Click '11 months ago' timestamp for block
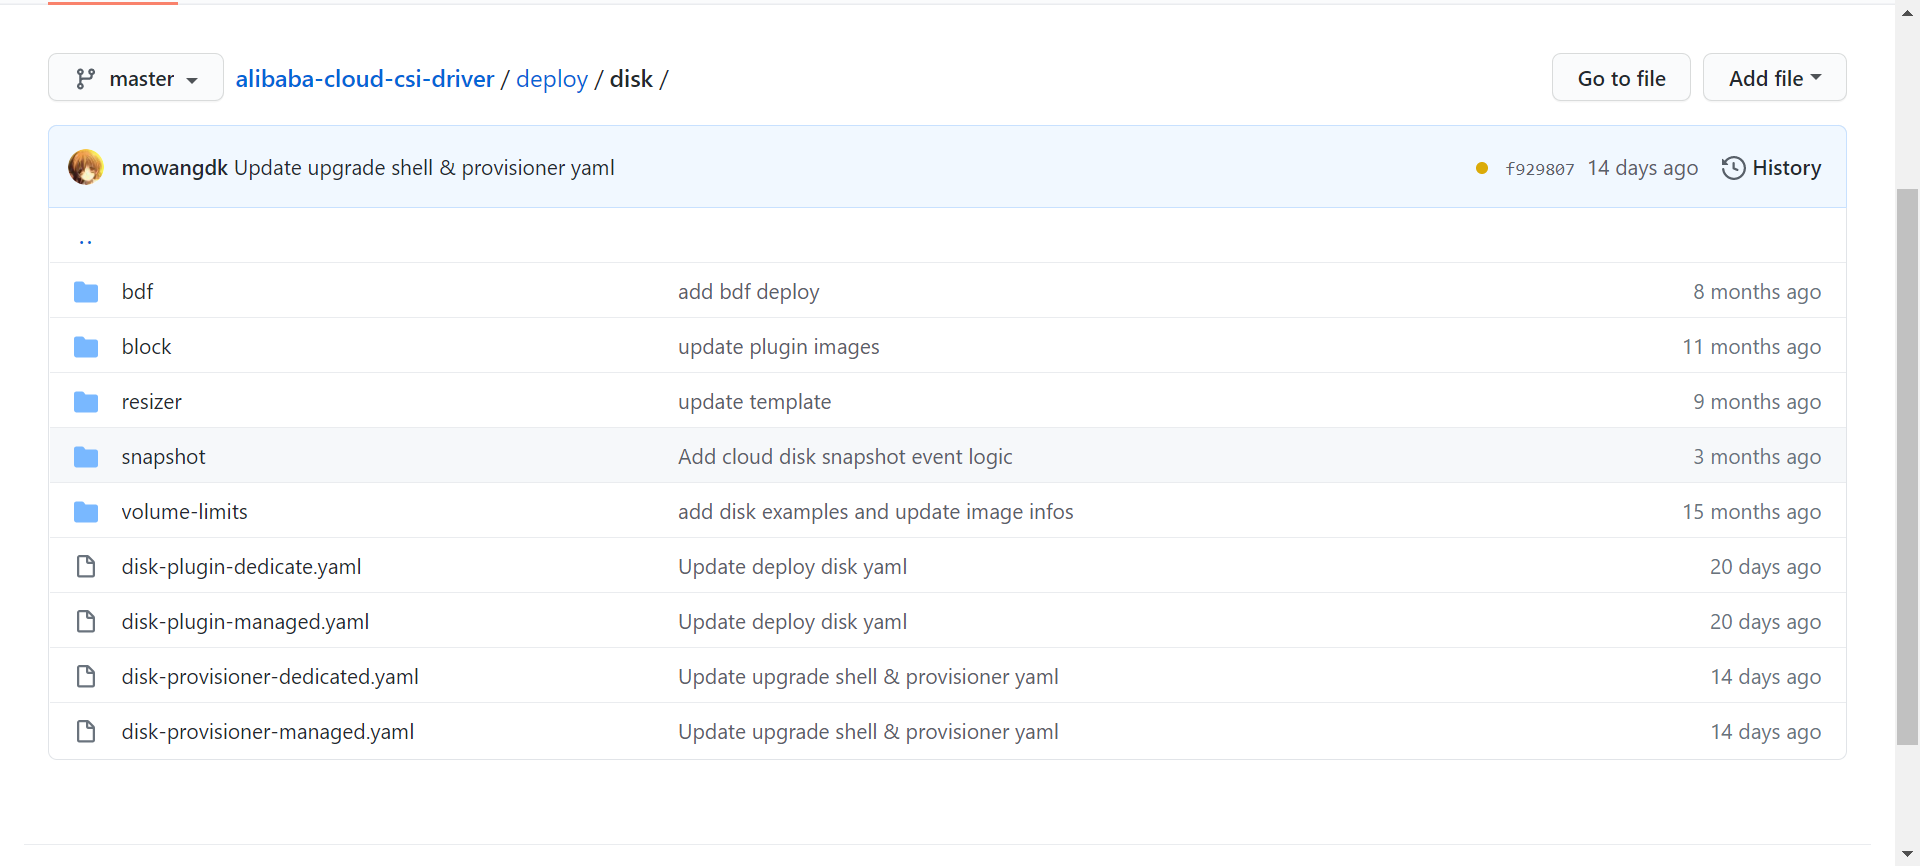1920x866 pixels. point(1752,346)
